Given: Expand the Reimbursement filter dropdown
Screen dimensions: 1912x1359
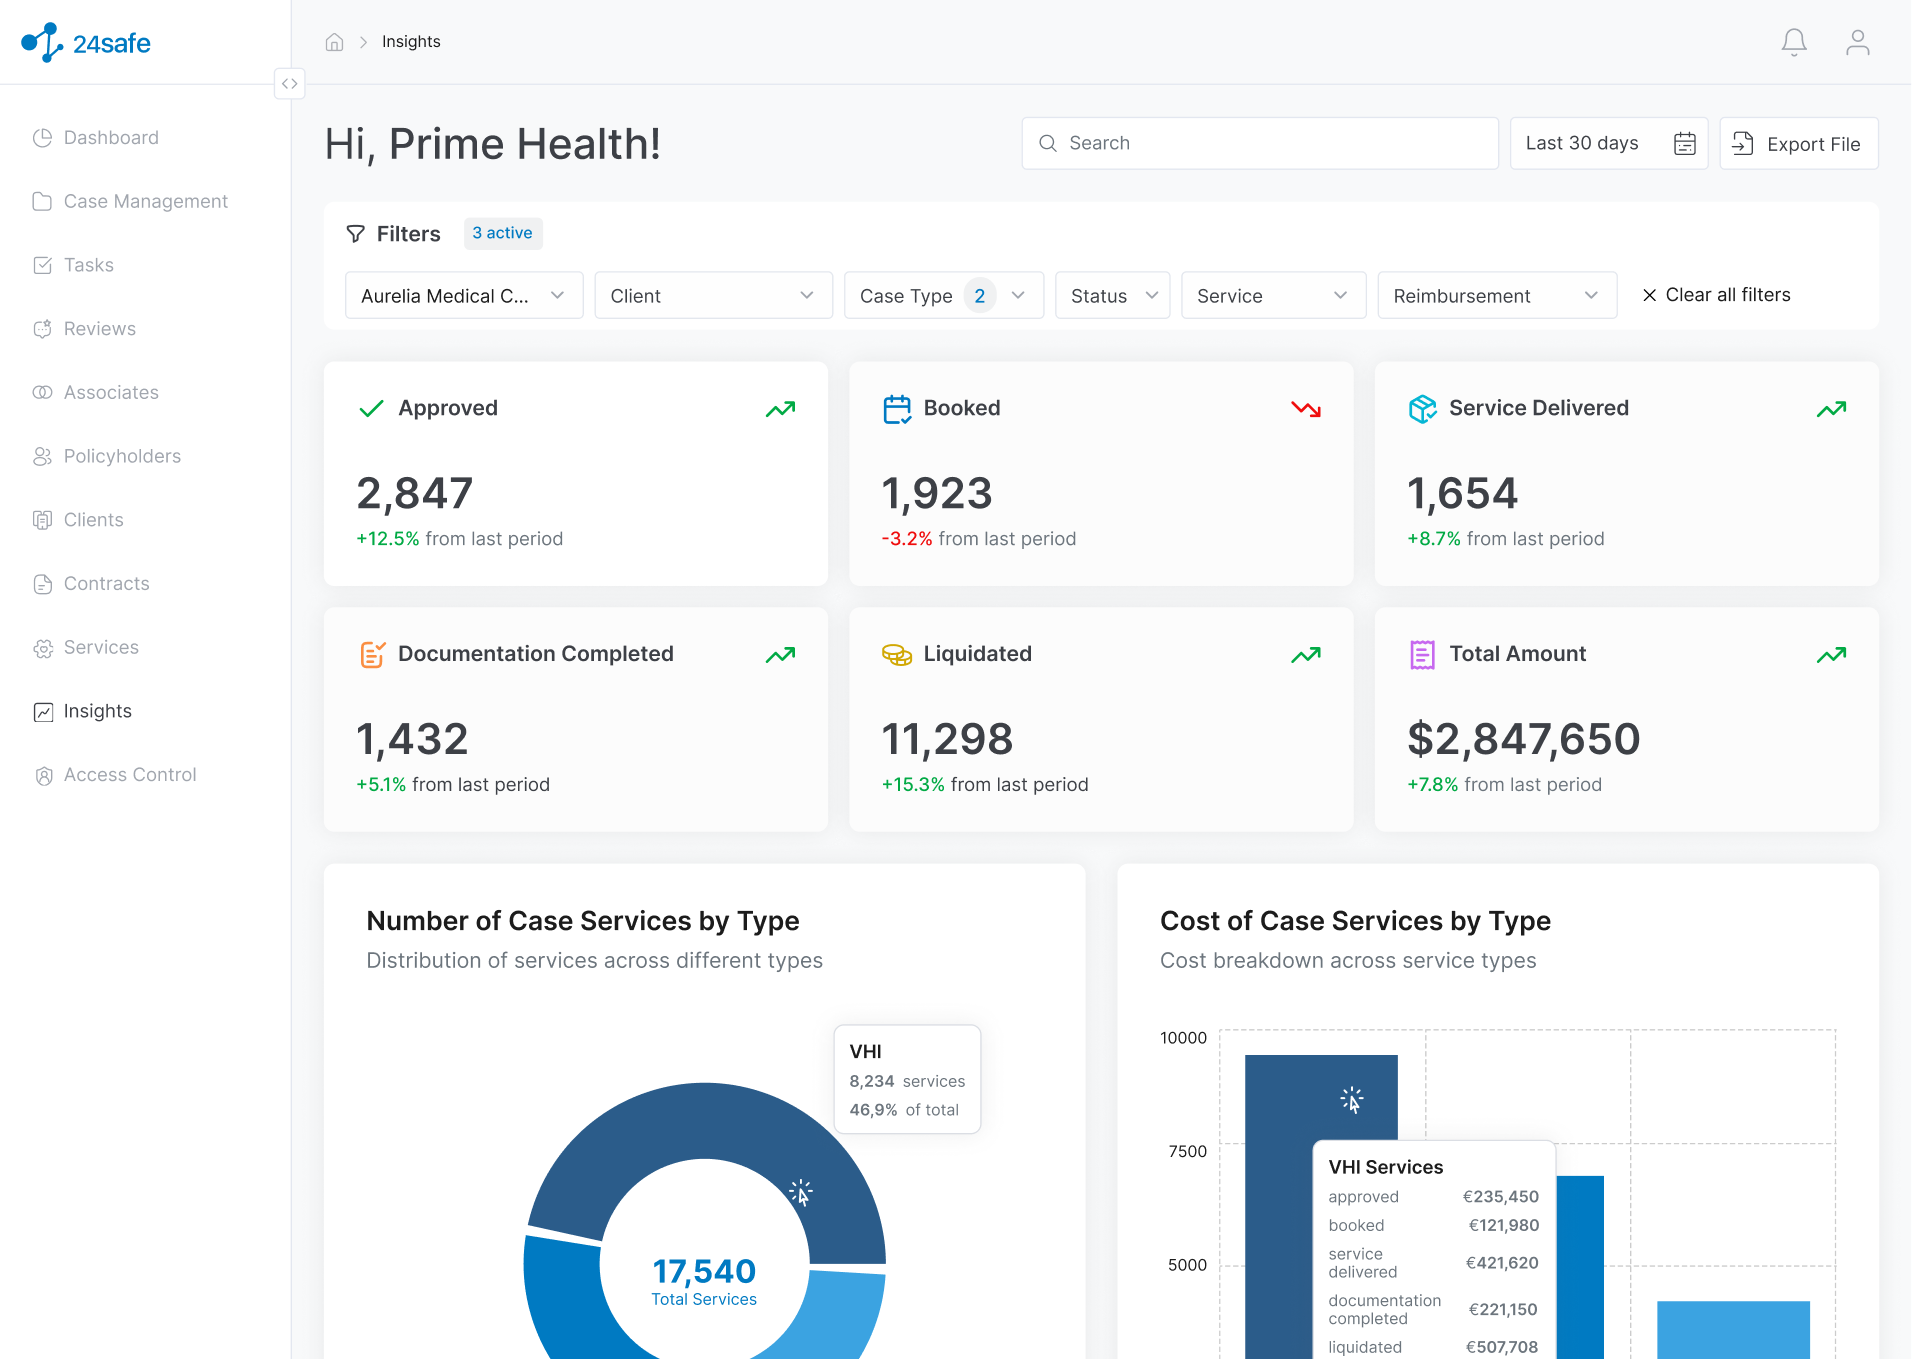Looking at the screenshot, I should [x=1496, y=295].
